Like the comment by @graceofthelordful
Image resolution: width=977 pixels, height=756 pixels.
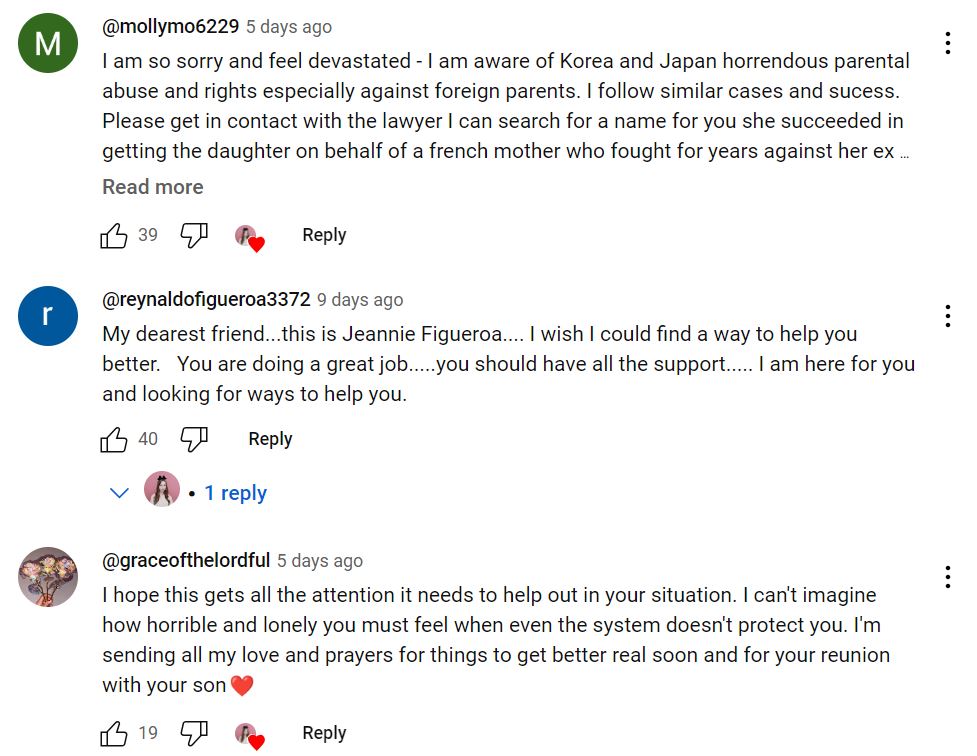(x=115, y=734)
